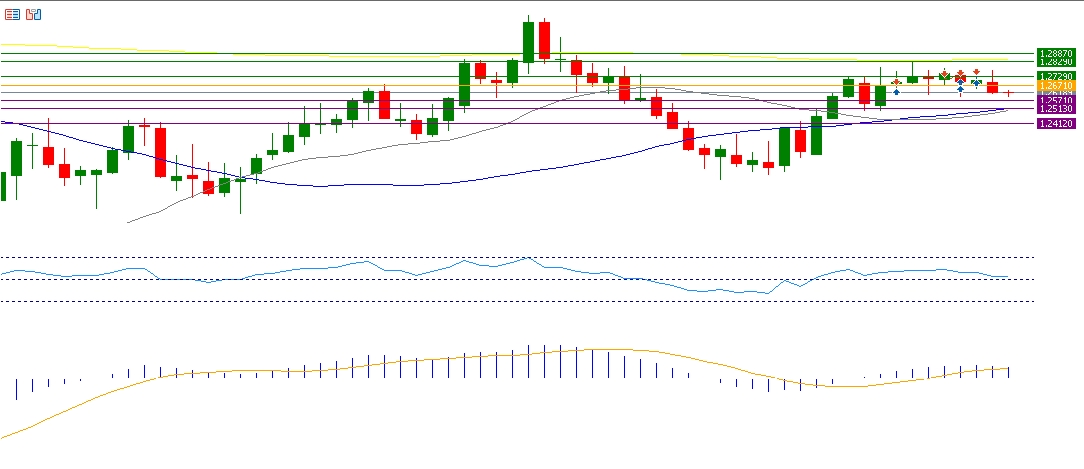This screenshot has width=1084, height=469.
Task: Click the red-blue Depth of Market list icon
Action: click(x=13, y=15)
